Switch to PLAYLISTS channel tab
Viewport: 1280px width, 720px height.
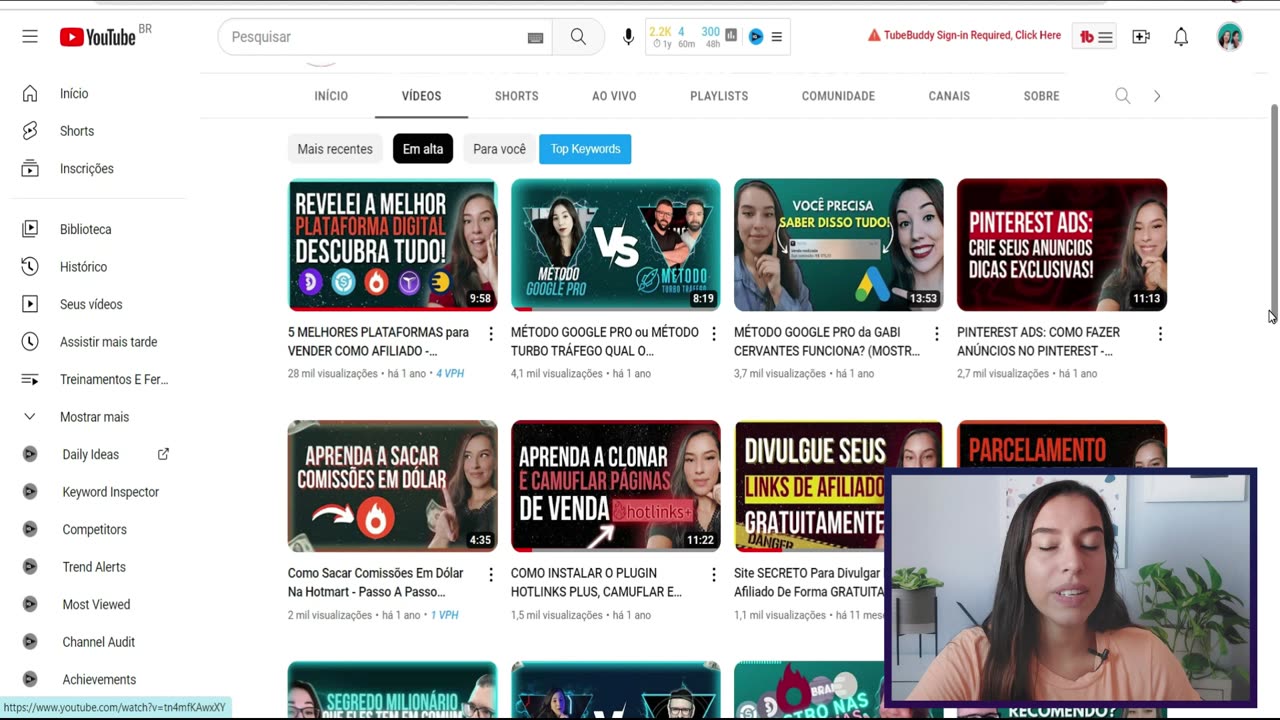coord(719,96)
